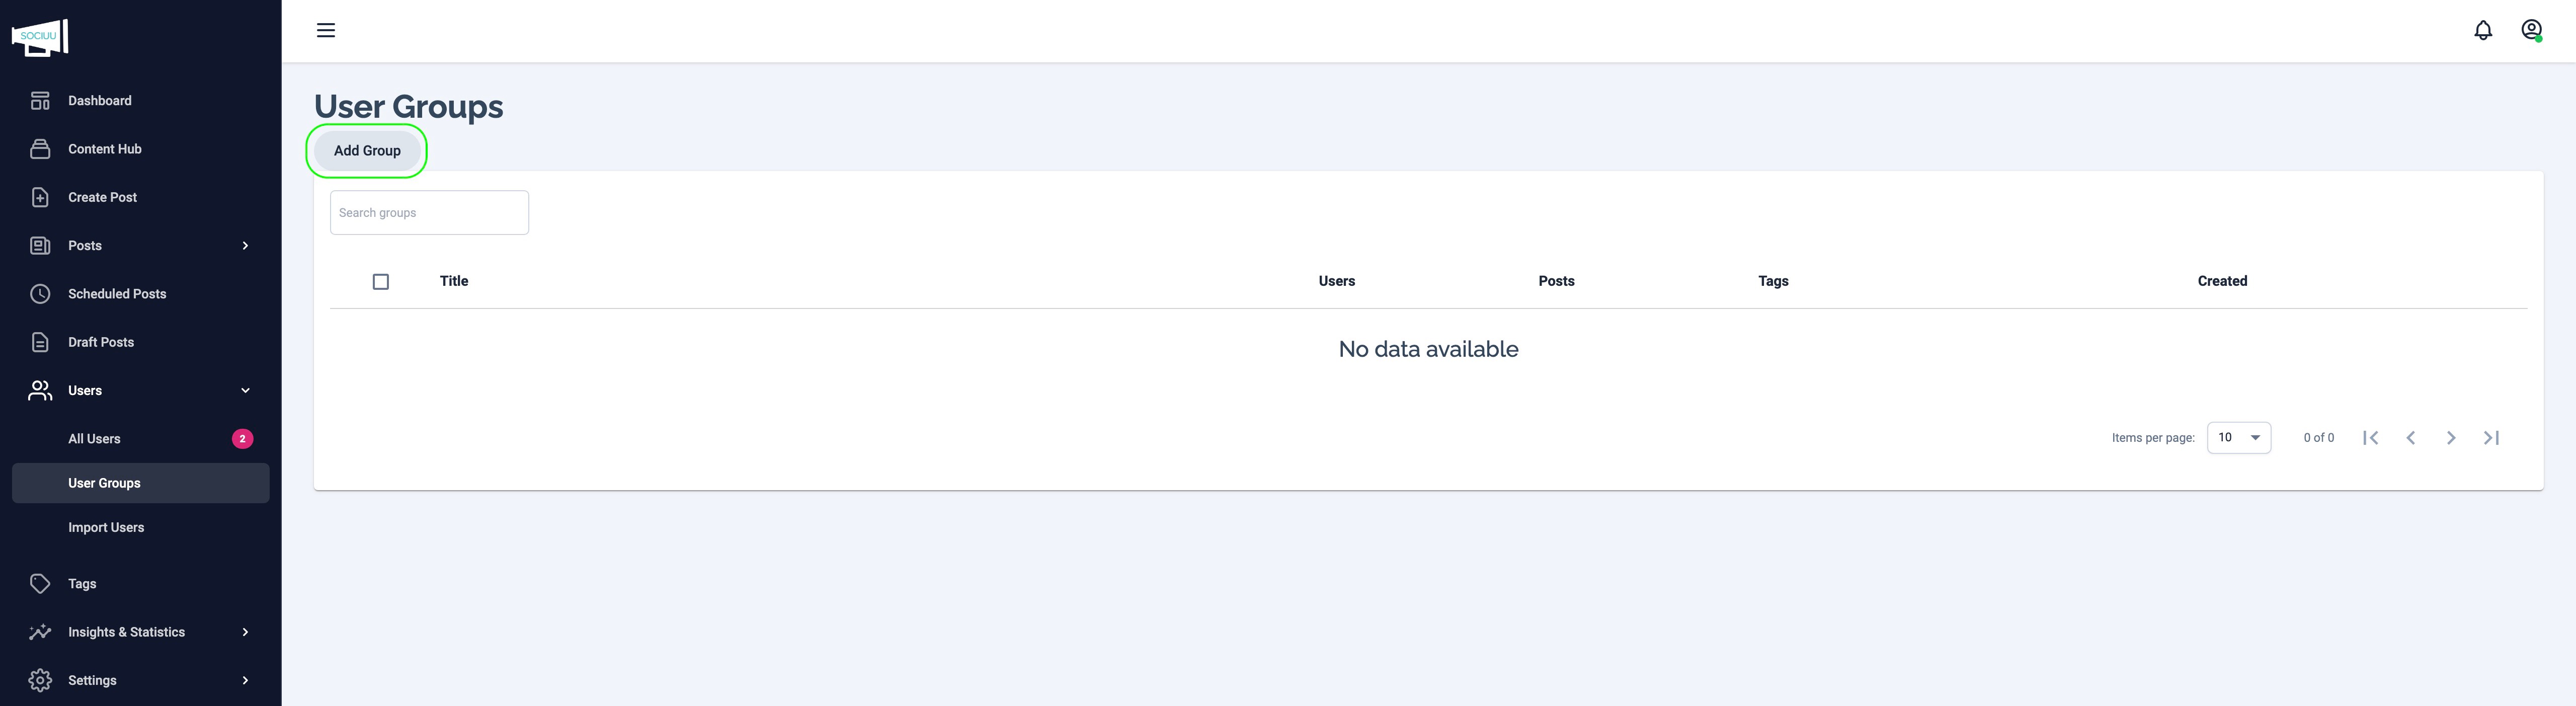Expand Insights & Statistics submenu
This screenshot has height=706, width=2576.
(x=245, y=632)
